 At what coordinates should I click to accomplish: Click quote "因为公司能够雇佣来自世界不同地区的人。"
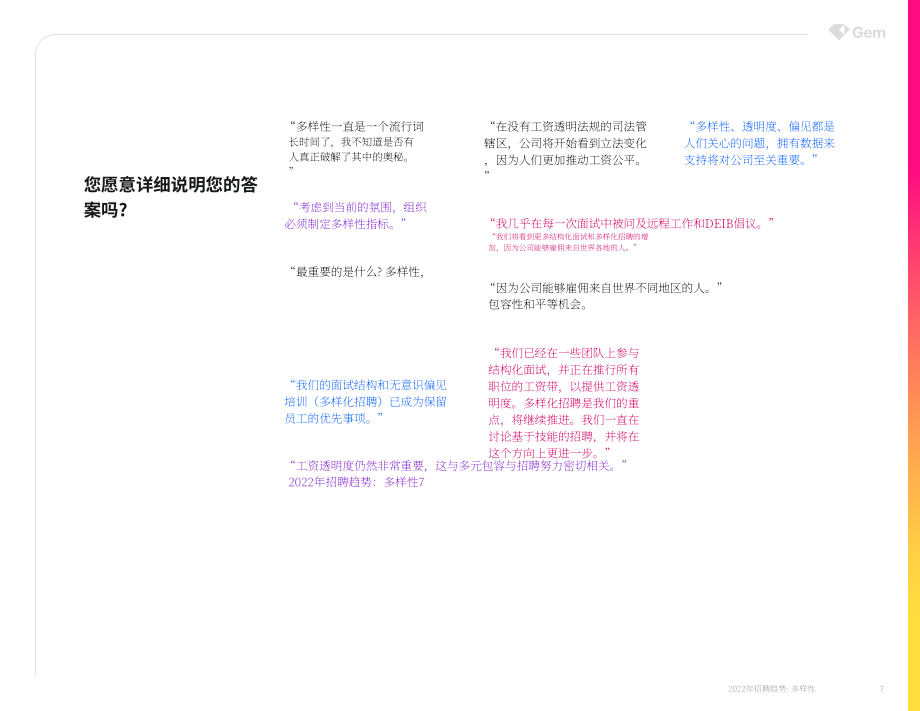coord(606,287)
